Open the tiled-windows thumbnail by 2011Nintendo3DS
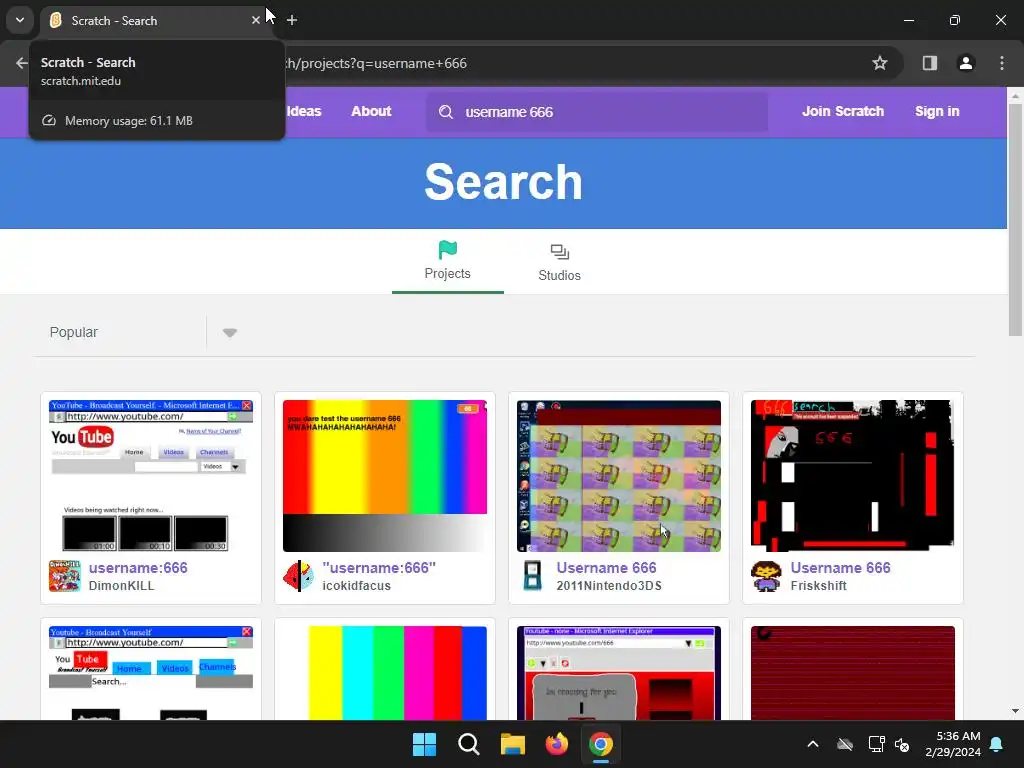Image resolution: width=1024 pixels, height=768 pixels. pos(618,476)
